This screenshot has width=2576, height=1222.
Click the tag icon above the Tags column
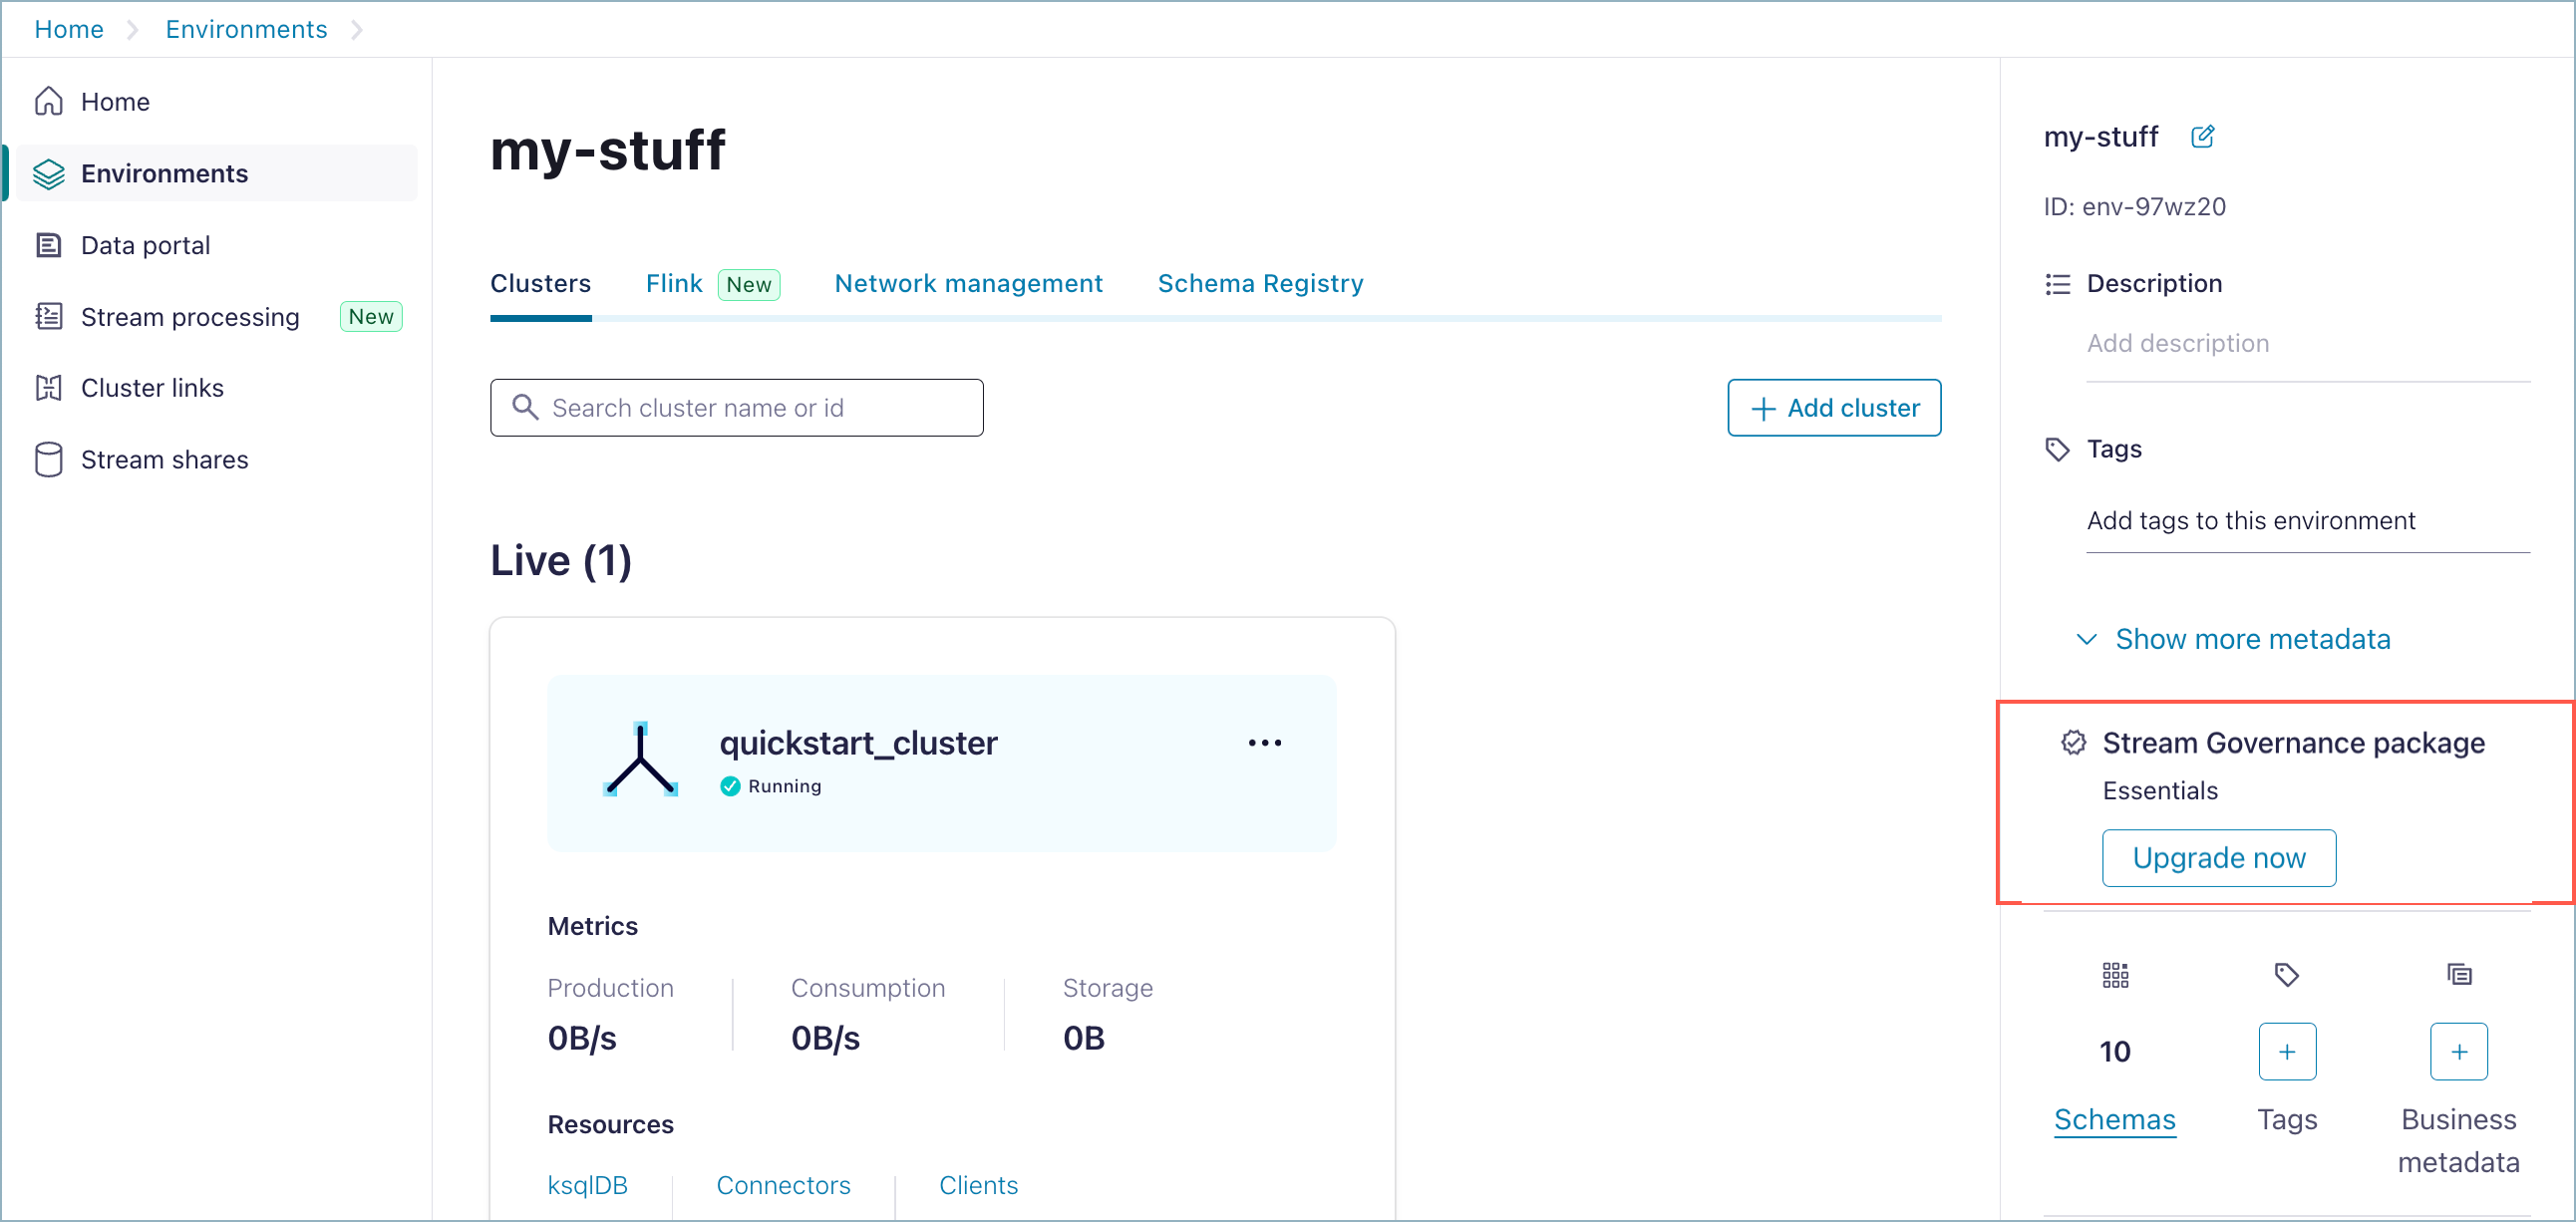pyautogui.click(x=2287, y=974)
